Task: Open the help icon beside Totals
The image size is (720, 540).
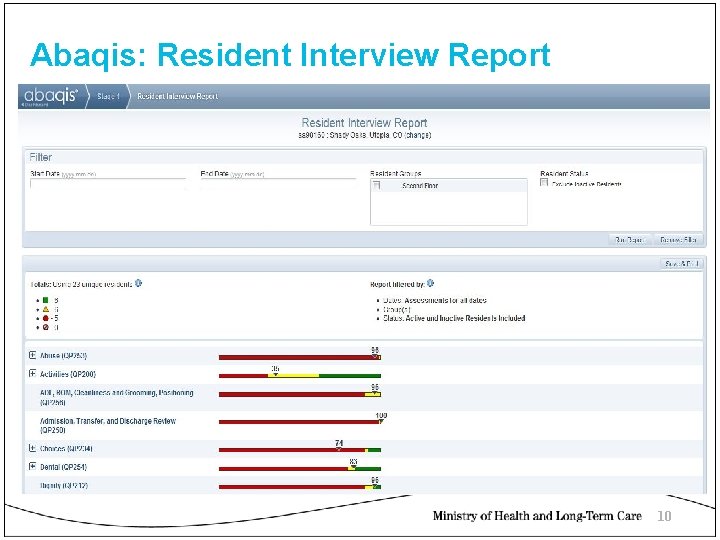Action: [x=139, y=283]
